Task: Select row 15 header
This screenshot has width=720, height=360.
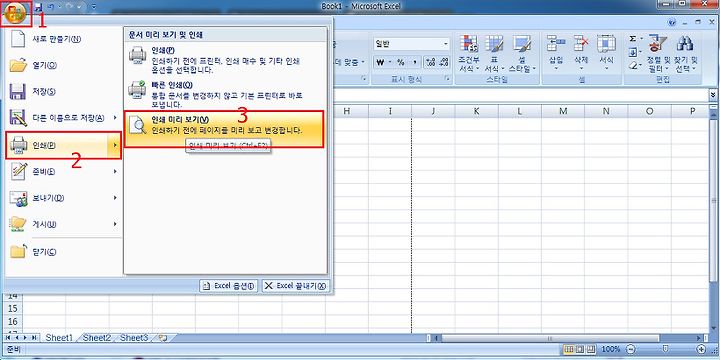Action: click(x=12, y=308)
